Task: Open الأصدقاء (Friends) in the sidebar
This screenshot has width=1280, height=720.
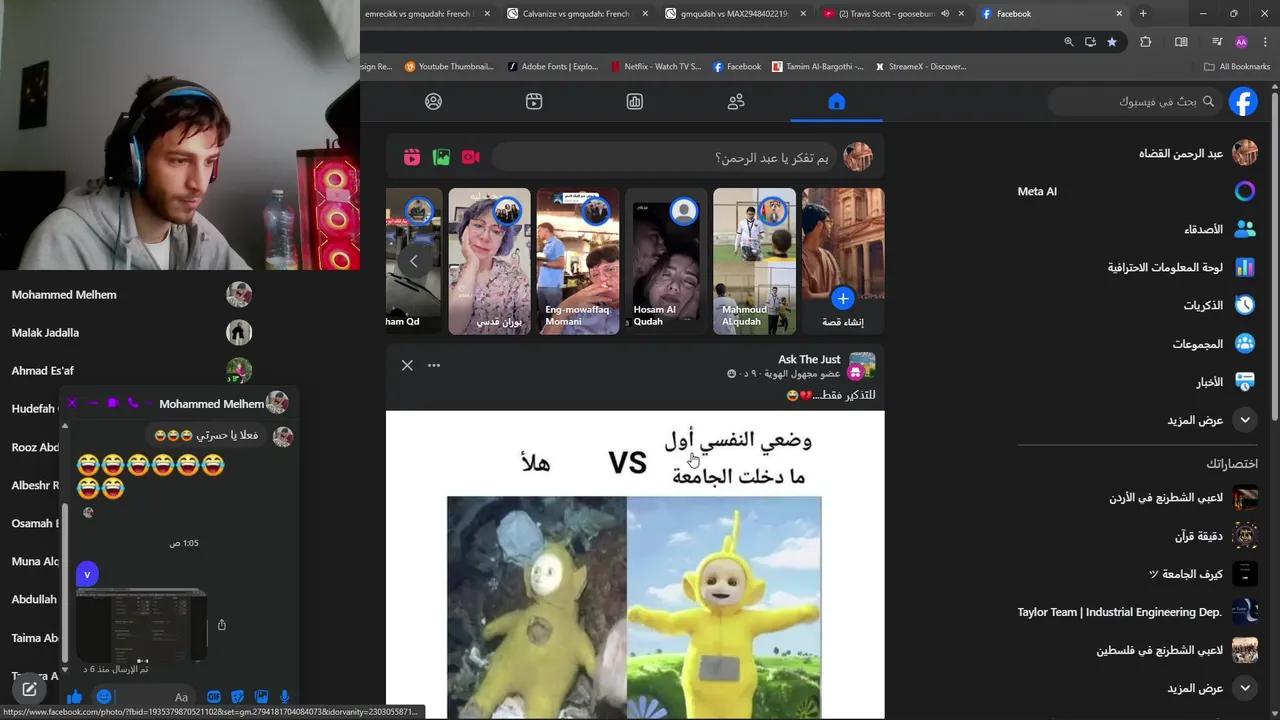Action: coord(1138,229)
